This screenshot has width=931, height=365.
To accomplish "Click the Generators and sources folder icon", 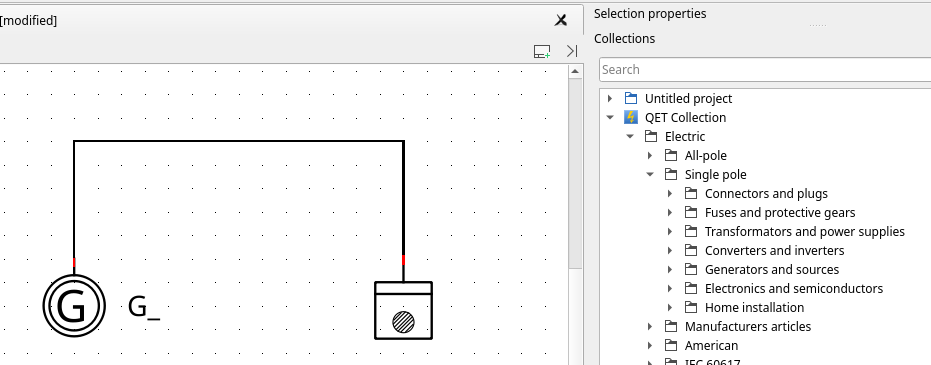I will click(x=691, y=269).
